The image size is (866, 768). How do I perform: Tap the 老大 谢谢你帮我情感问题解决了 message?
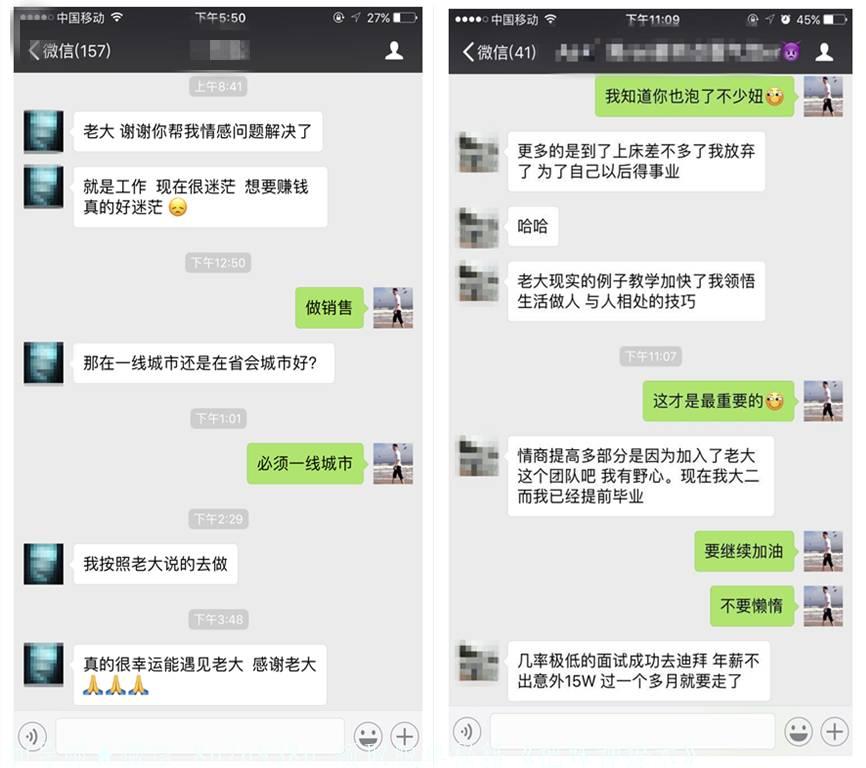pyautogui.click(x=198, y=131)
